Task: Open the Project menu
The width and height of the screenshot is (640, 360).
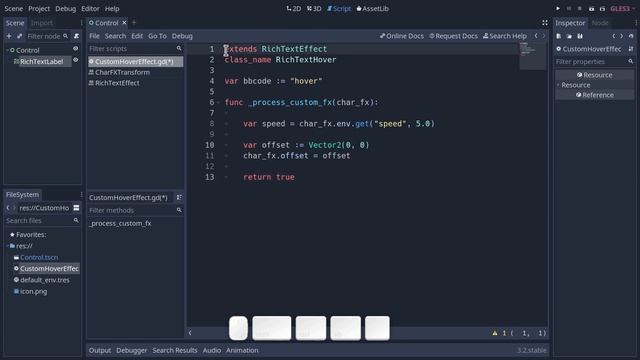Action: [x=39, y=9]
